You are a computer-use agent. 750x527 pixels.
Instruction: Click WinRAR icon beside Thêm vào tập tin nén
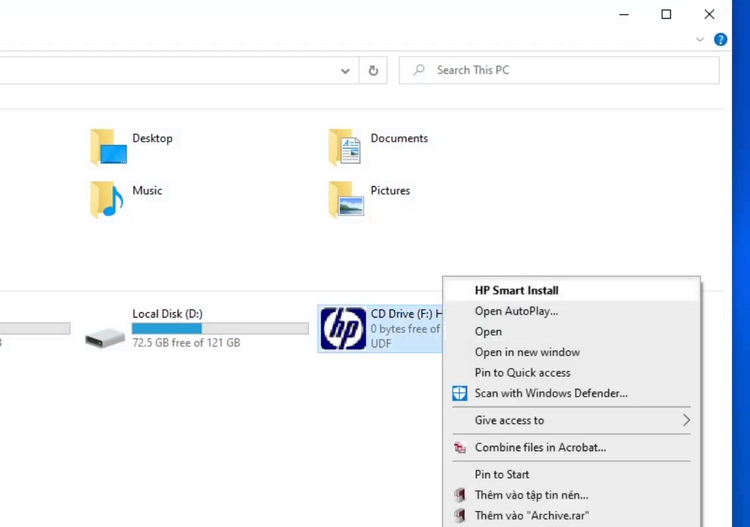(460, 495)
